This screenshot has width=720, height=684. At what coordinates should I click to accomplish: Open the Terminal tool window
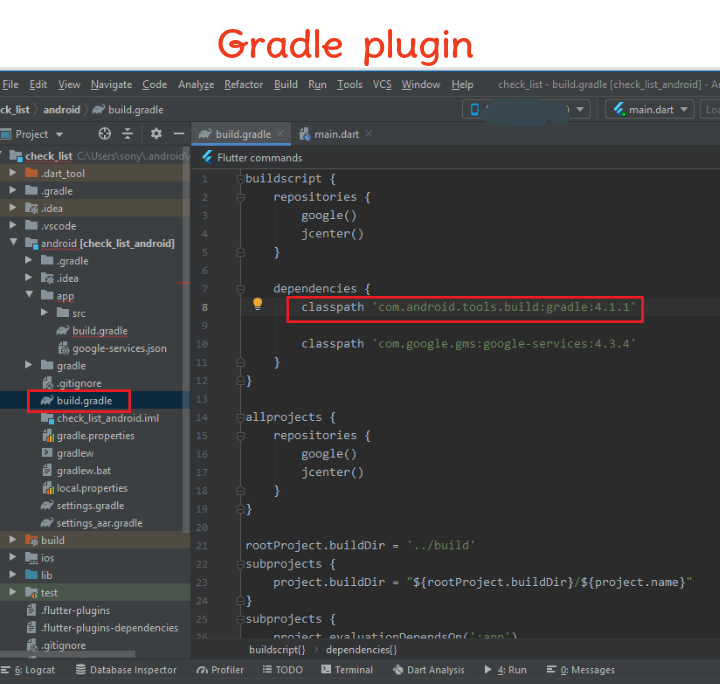(x=347, y=670)
